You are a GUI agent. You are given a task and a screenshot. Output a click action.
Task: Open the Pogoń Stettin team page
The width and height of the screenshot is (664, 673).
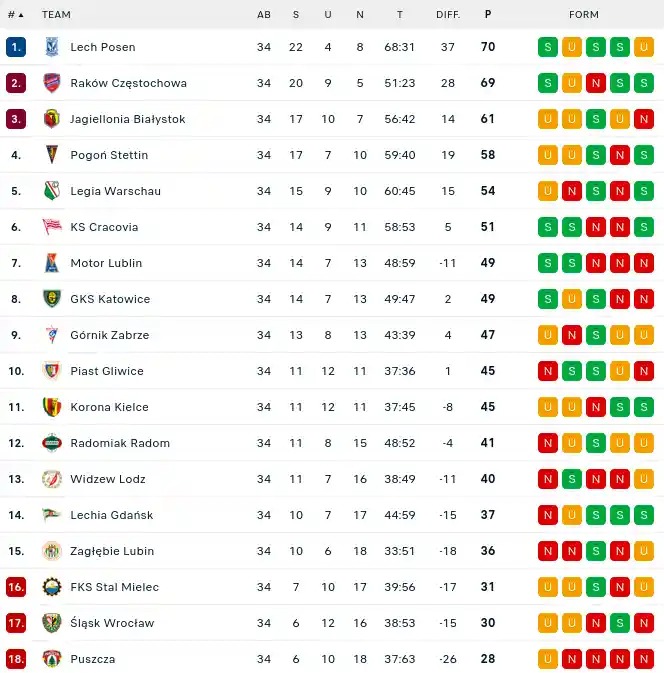pos(109,155)
